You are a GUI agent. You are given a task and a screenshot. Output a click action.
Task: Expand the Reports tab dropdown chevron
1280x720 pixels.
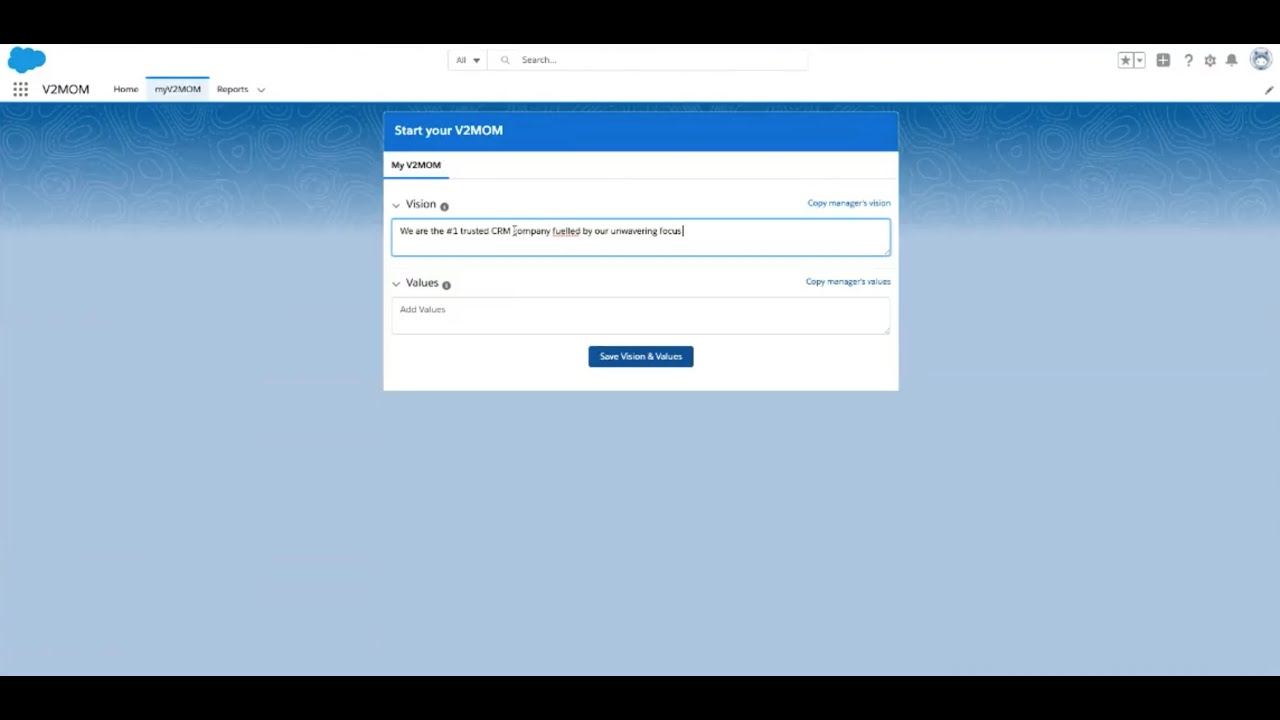click(261, 90)
